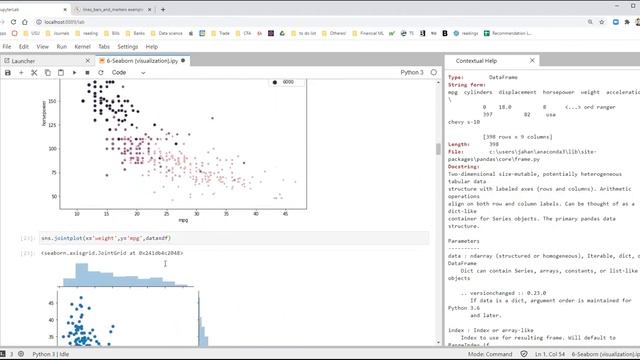Viewport: 640px width, 360px height.
Task: Click the mpg axis label
Action: [183, 220]
